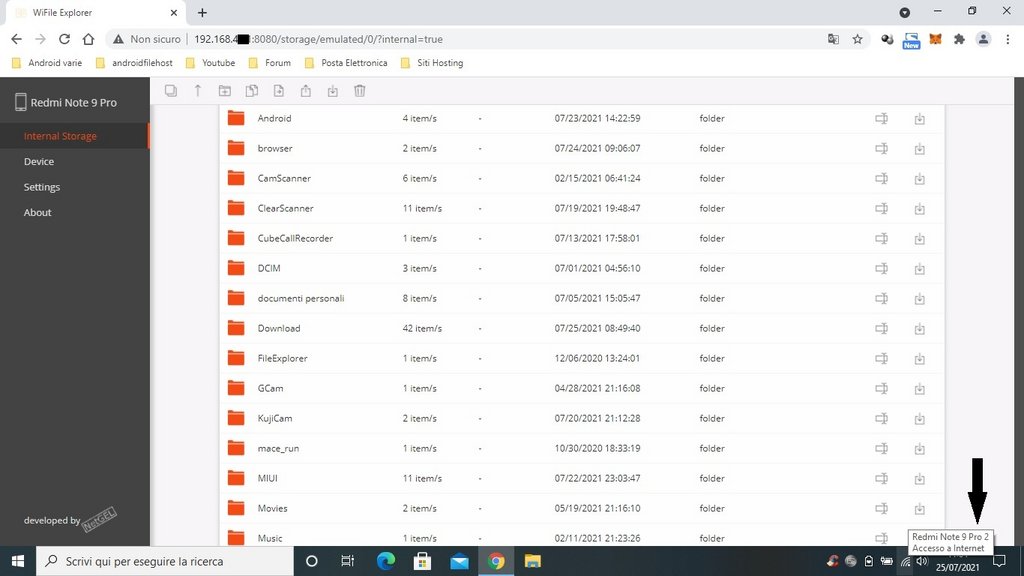Click the browser address bar URL
This screenshot has width=1024, height=576.
pyautogui.click(x=319, y=39)
